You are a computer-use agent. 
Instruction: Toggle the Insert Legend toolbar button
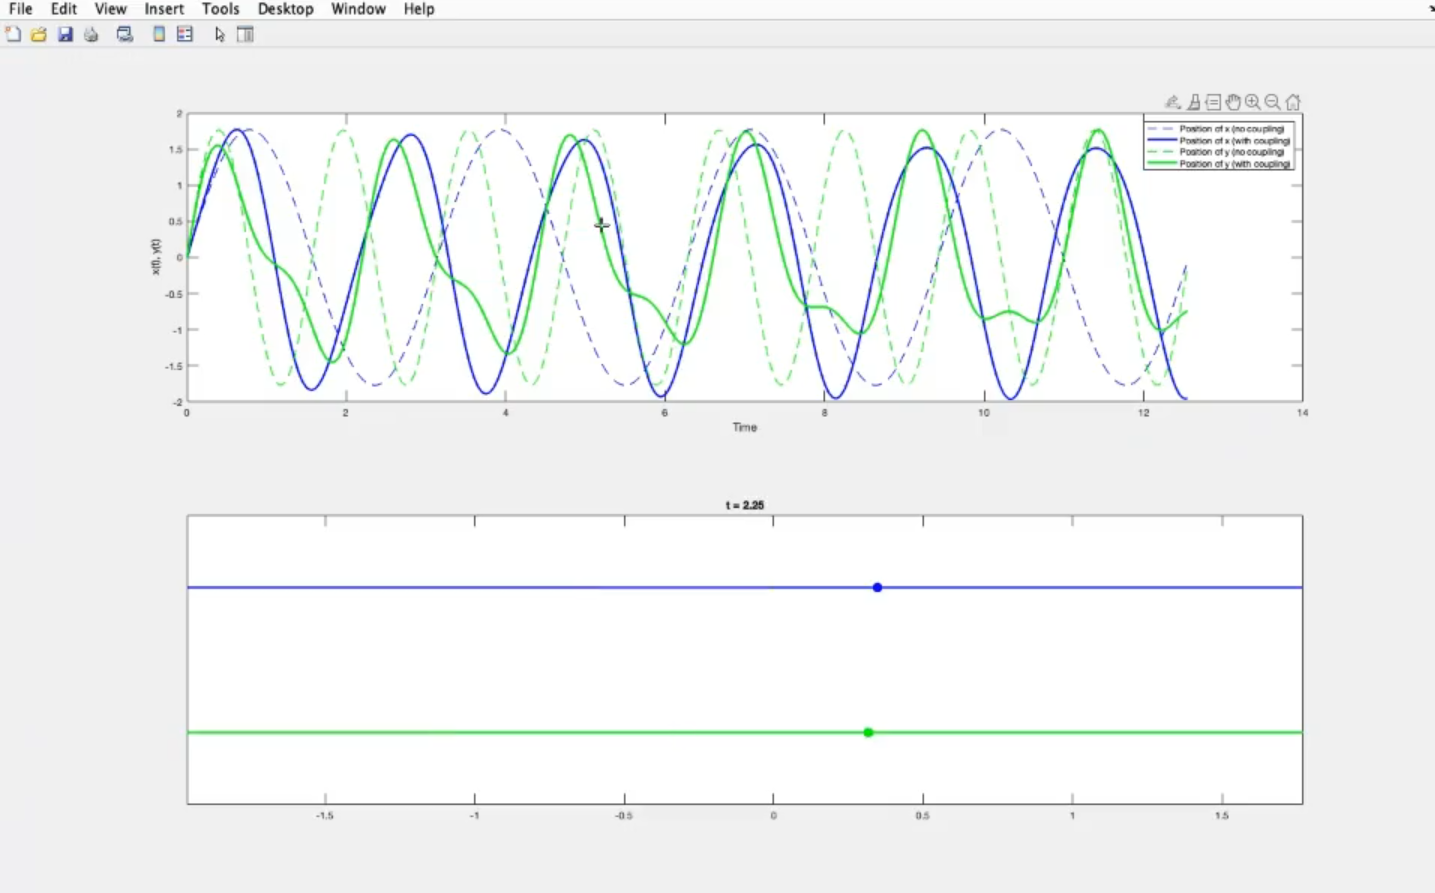coord(185,34)
